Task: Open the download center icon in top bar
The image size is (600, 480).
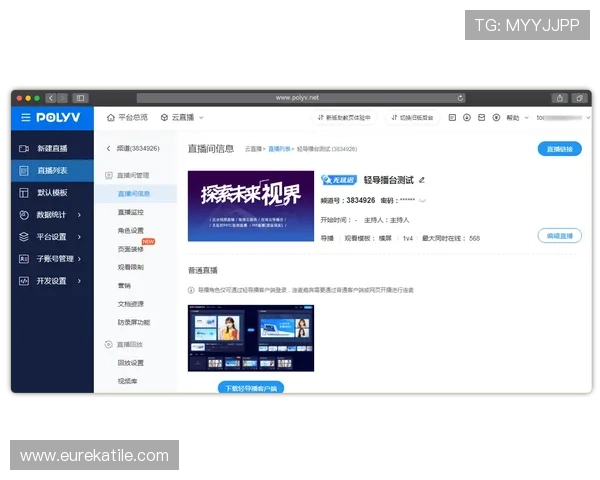Action: point(467,118)
